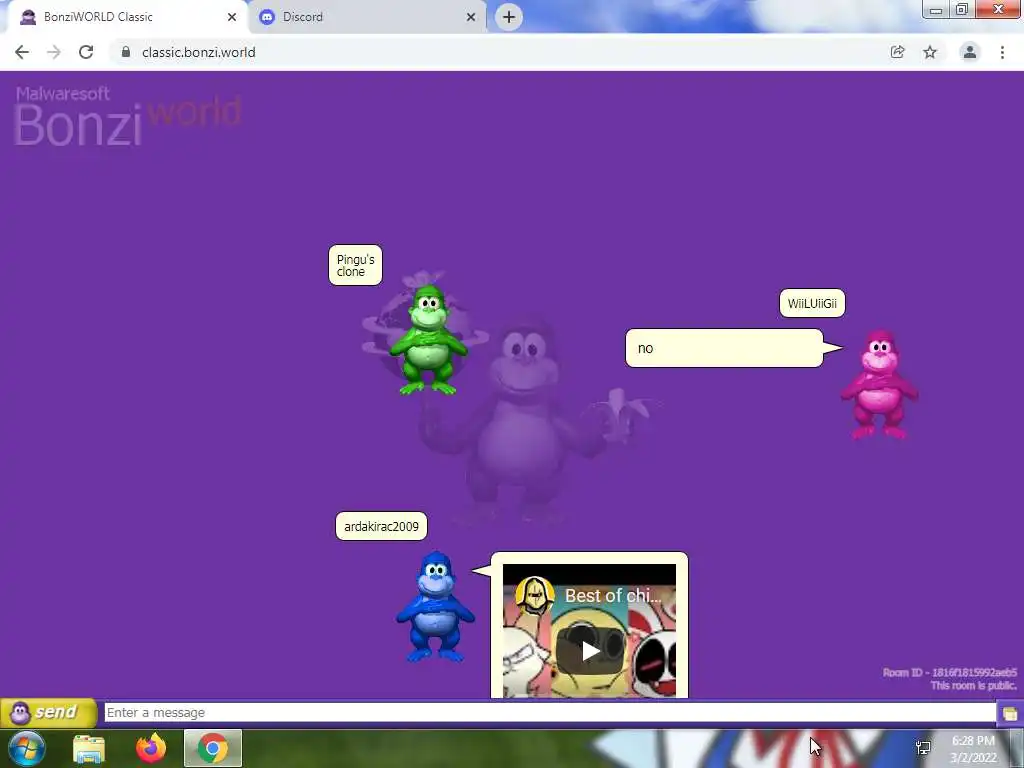Click the padlock site info icon
The width and height of the screenshot is (1024, 768).
pyautogui.click(x=126, y=52)
